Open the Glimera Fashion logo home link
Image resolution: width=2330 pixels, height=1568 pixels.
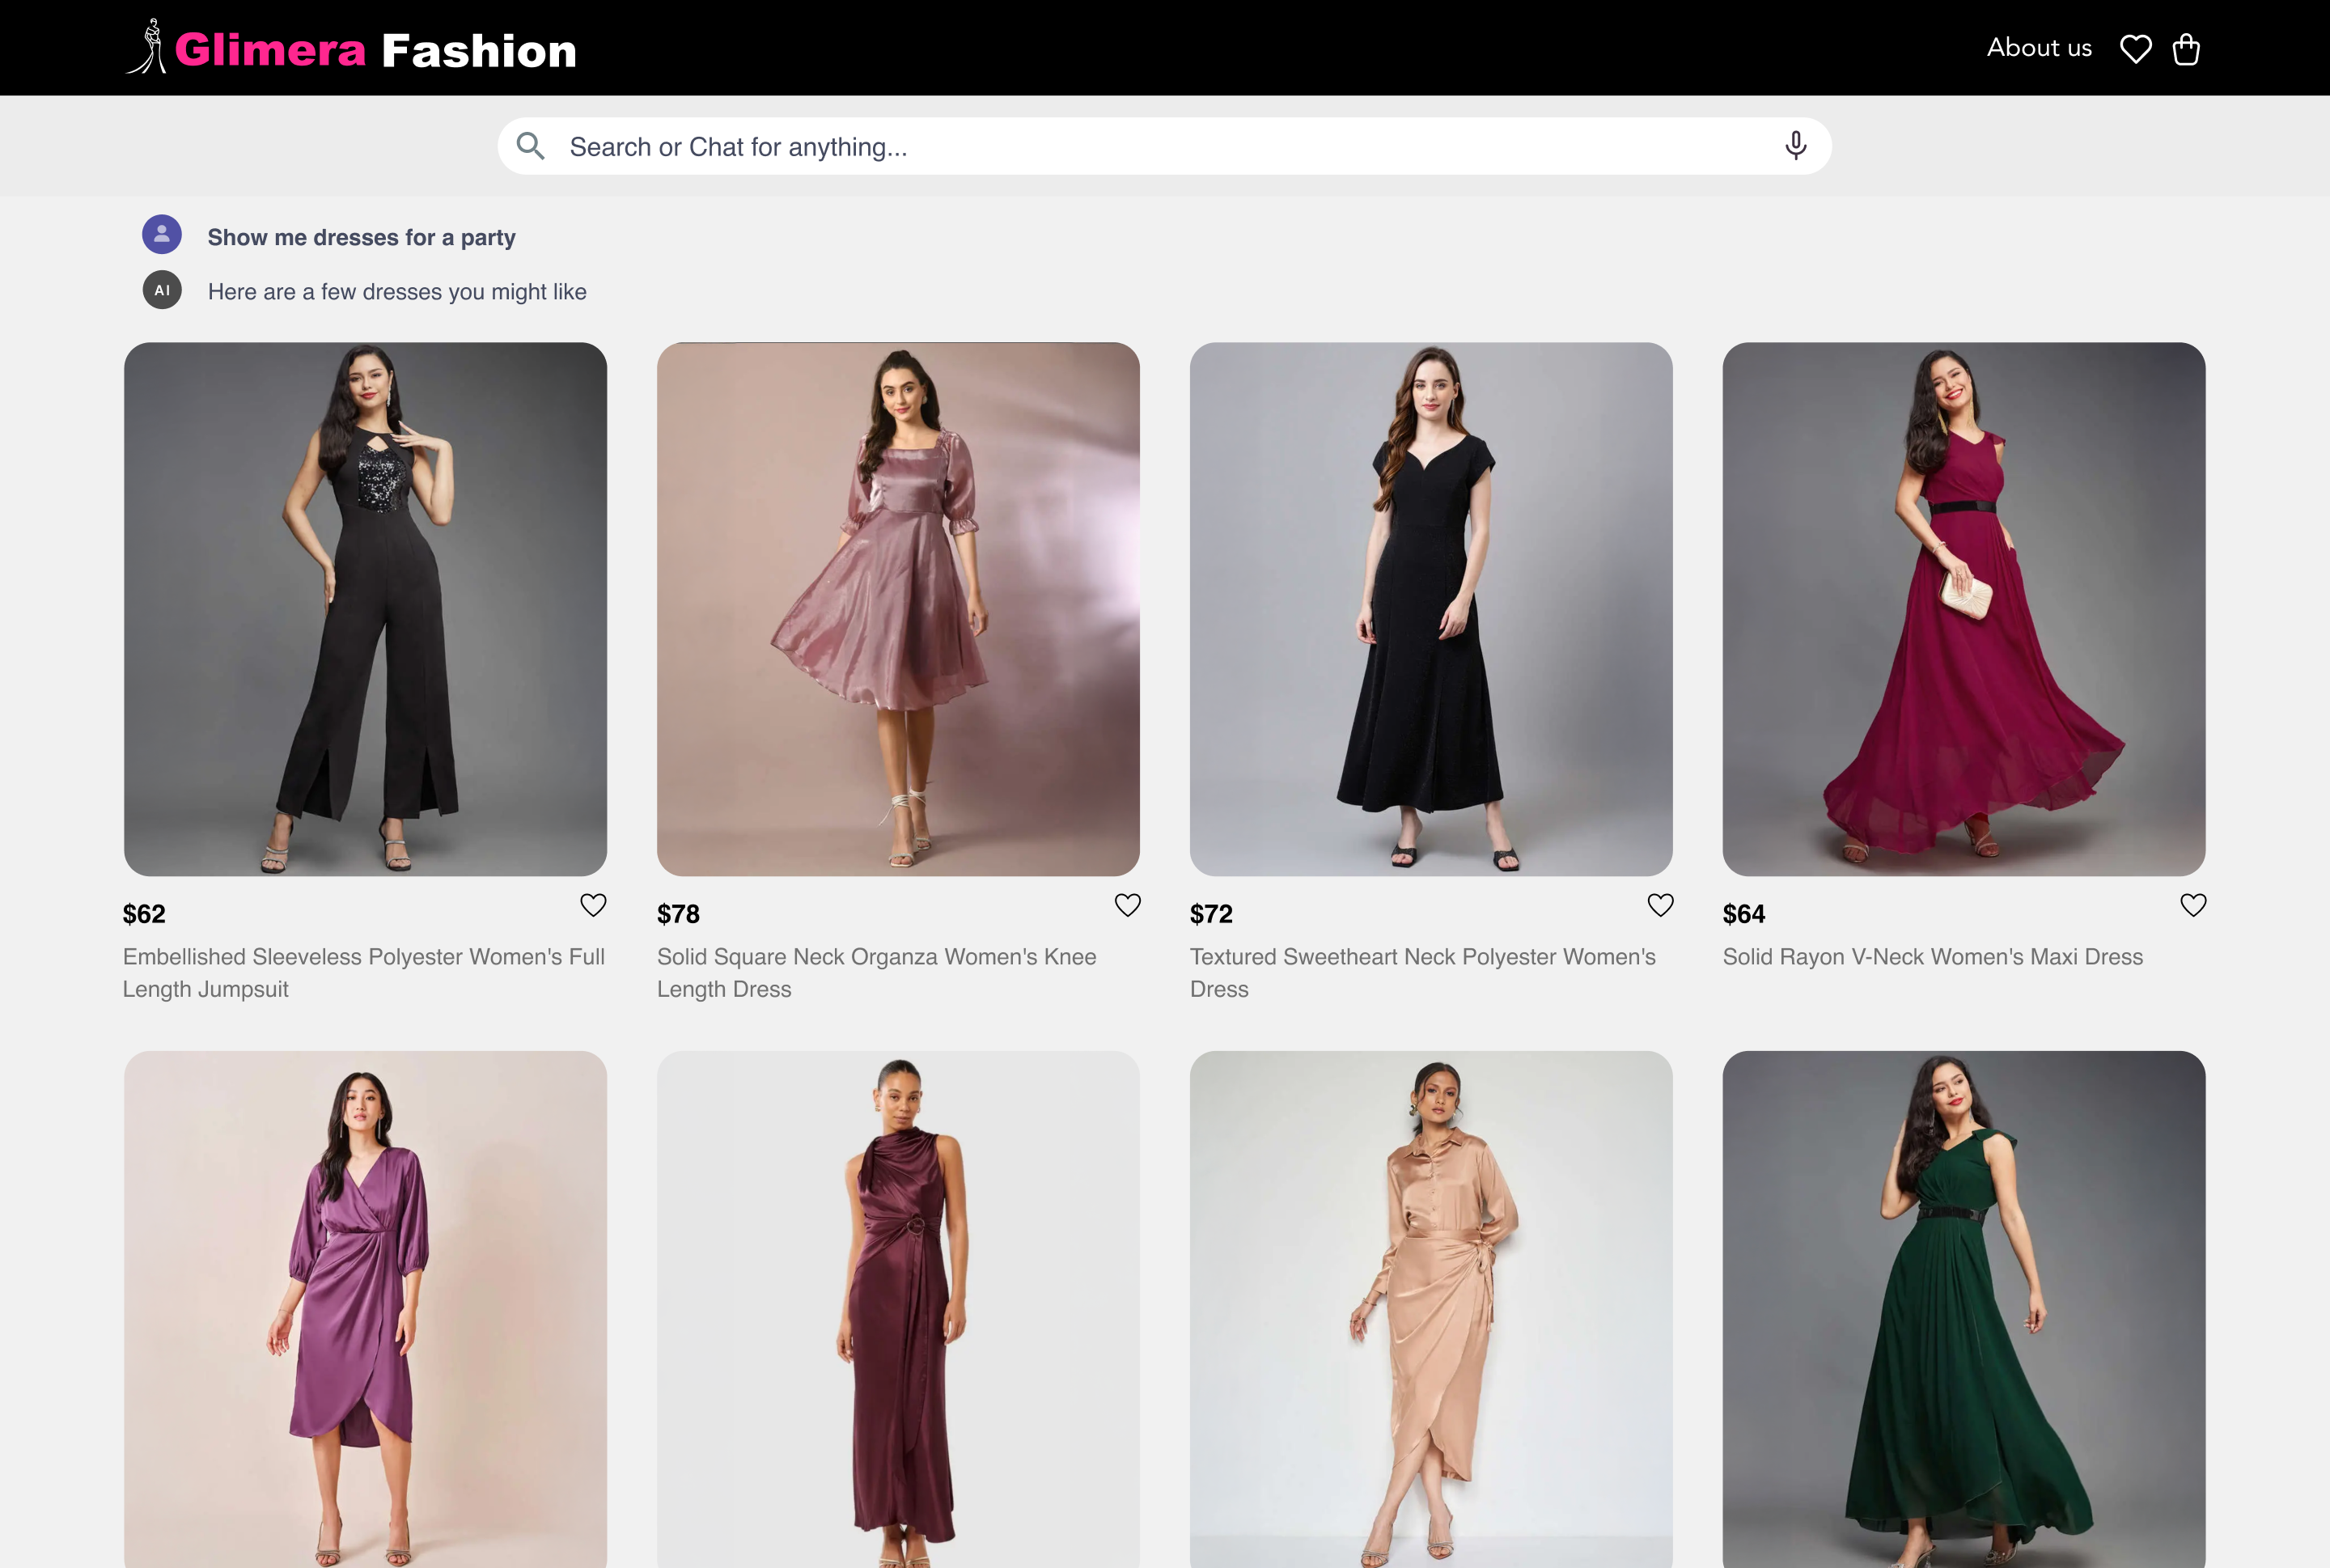click(351, 48)
